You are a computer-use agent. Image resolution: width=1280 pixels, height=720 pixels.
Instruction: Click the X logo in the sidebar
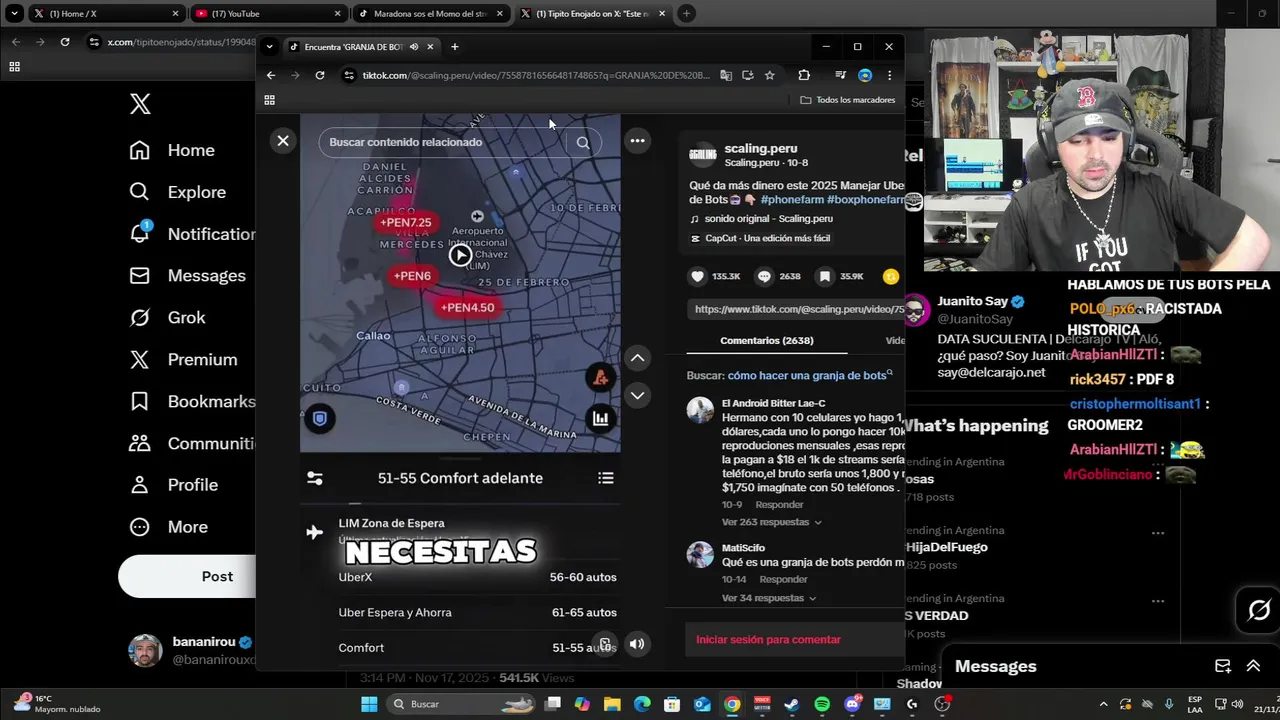click(140, 104)
